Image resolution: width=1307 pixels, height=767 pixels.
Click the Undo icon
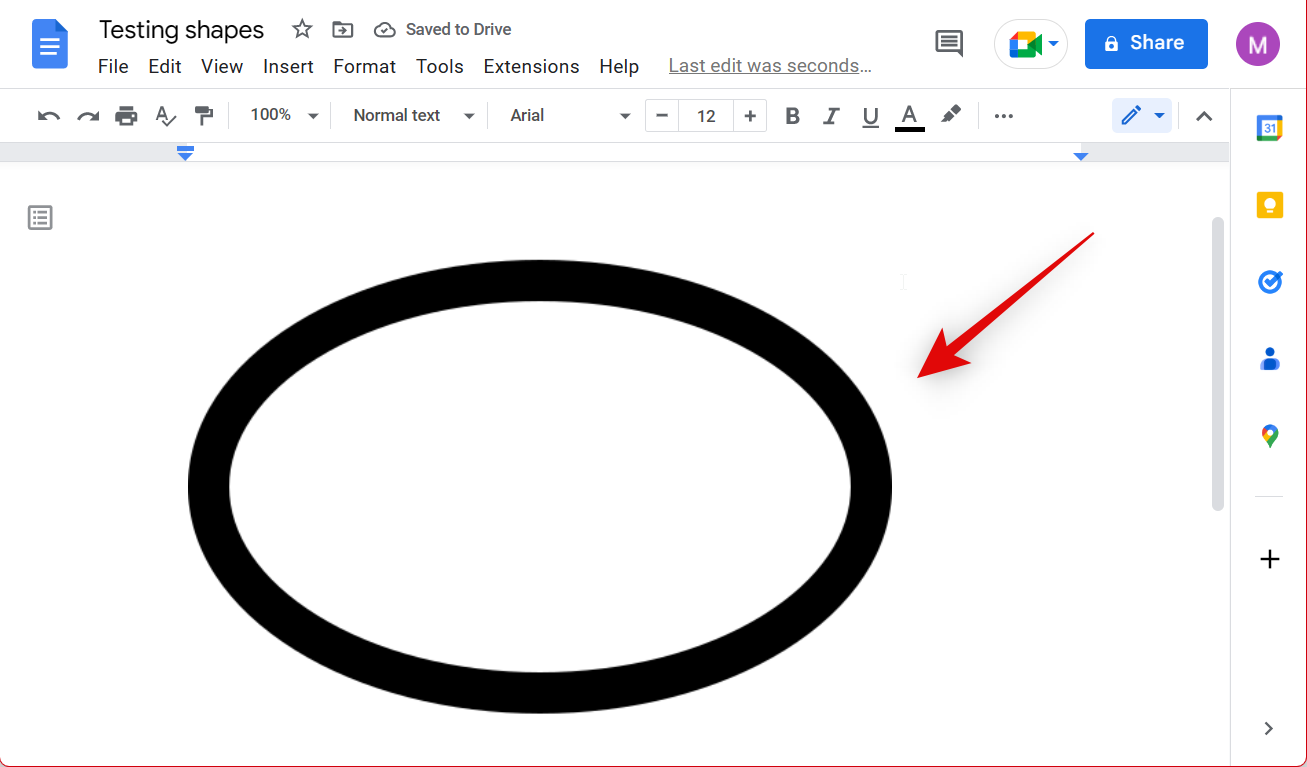[49, 116]
